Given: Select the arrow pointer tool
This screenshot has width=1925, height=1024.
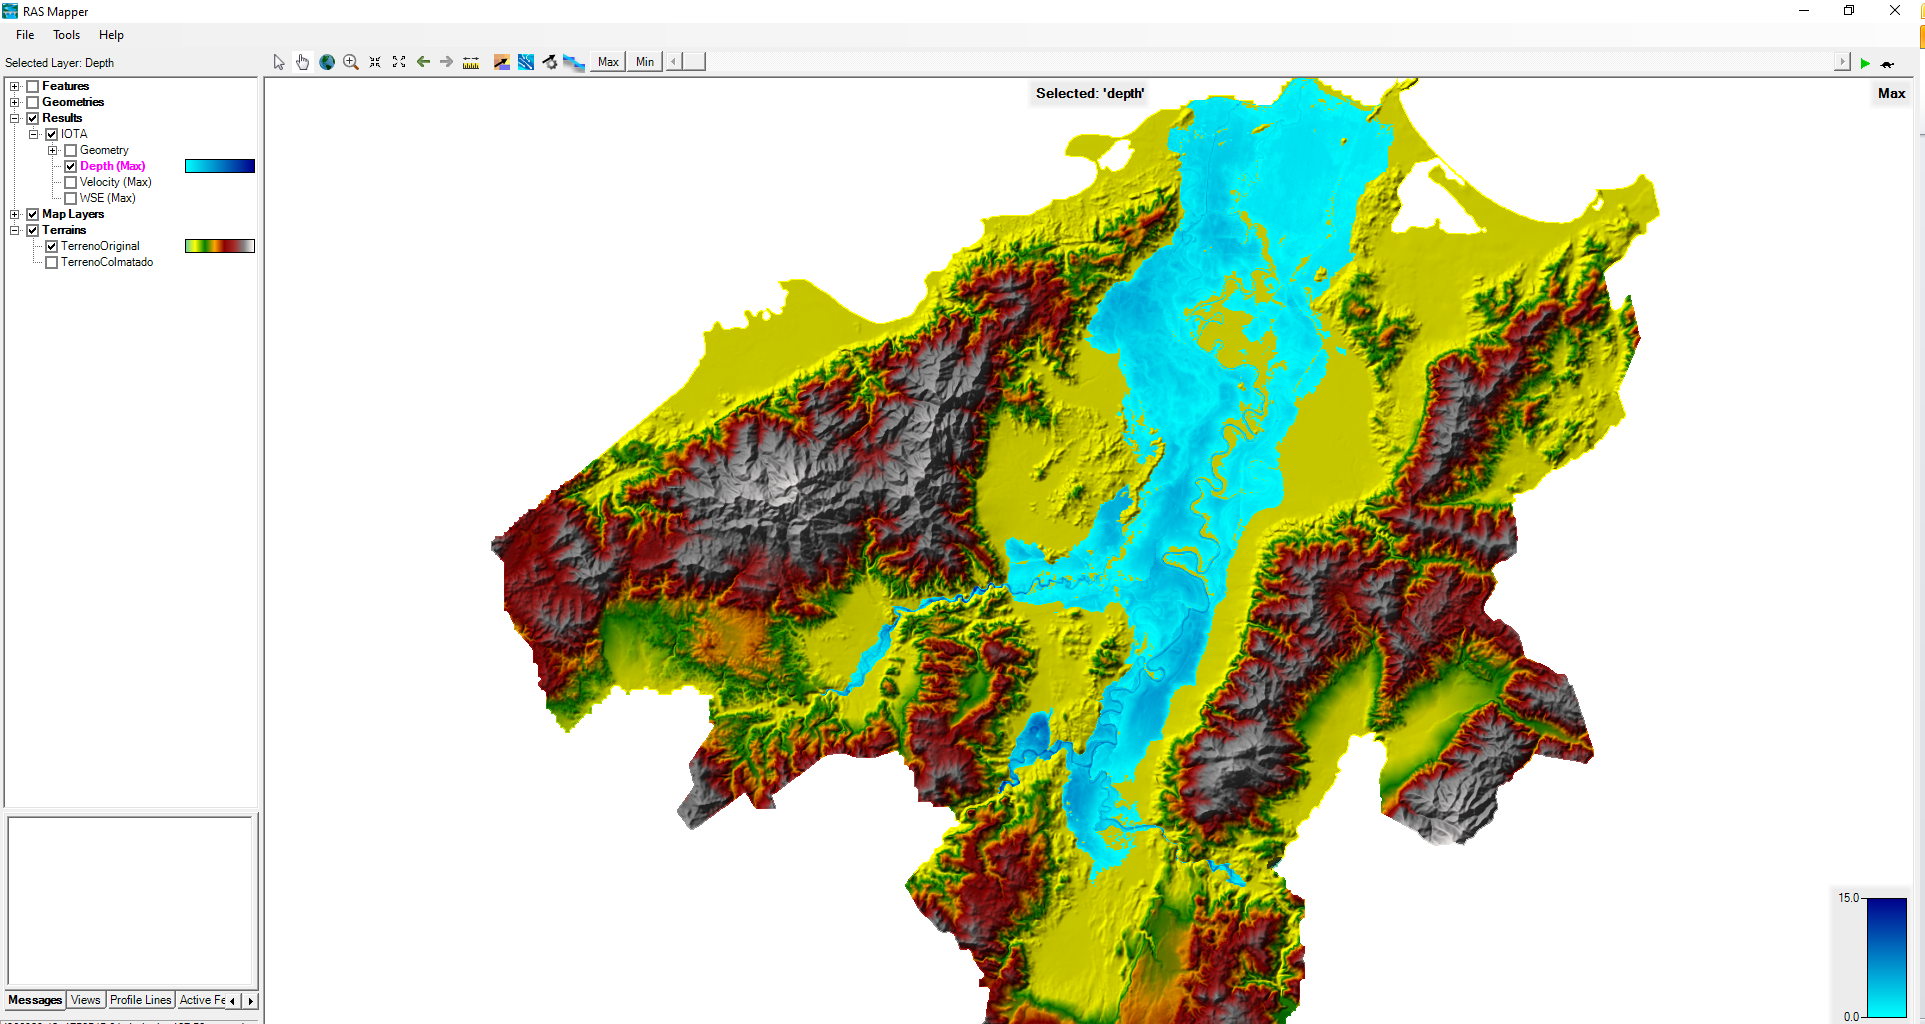Looking at the screenshot, I should (x=279, y=62).
